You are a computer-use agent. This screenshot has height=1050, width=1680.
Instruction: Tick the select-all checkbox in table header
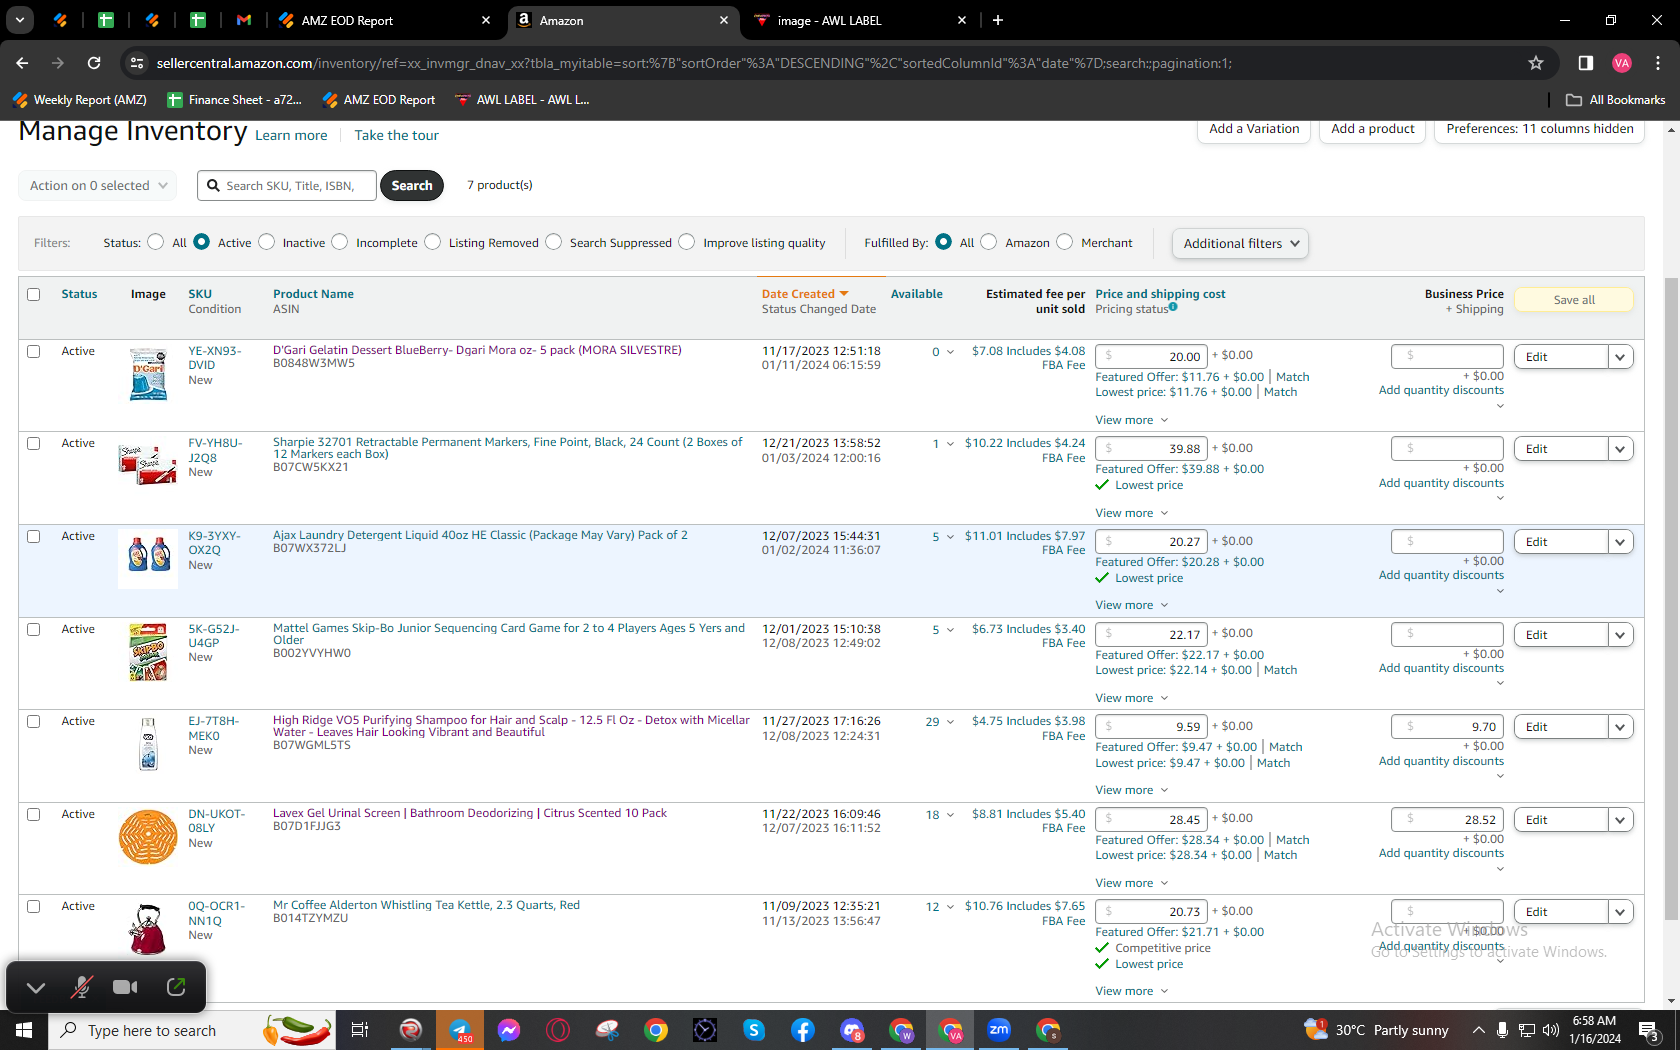[34, 294]
